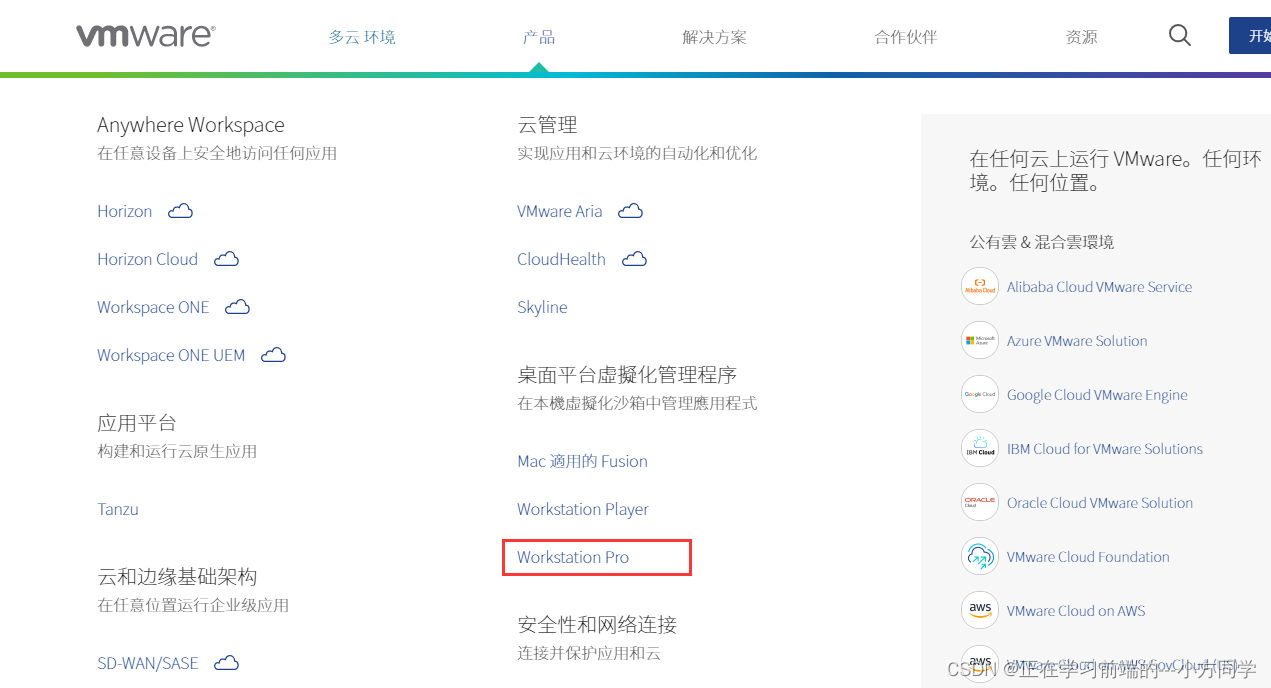Open Google Cloud VMware Engine link

pos(1097,394)
